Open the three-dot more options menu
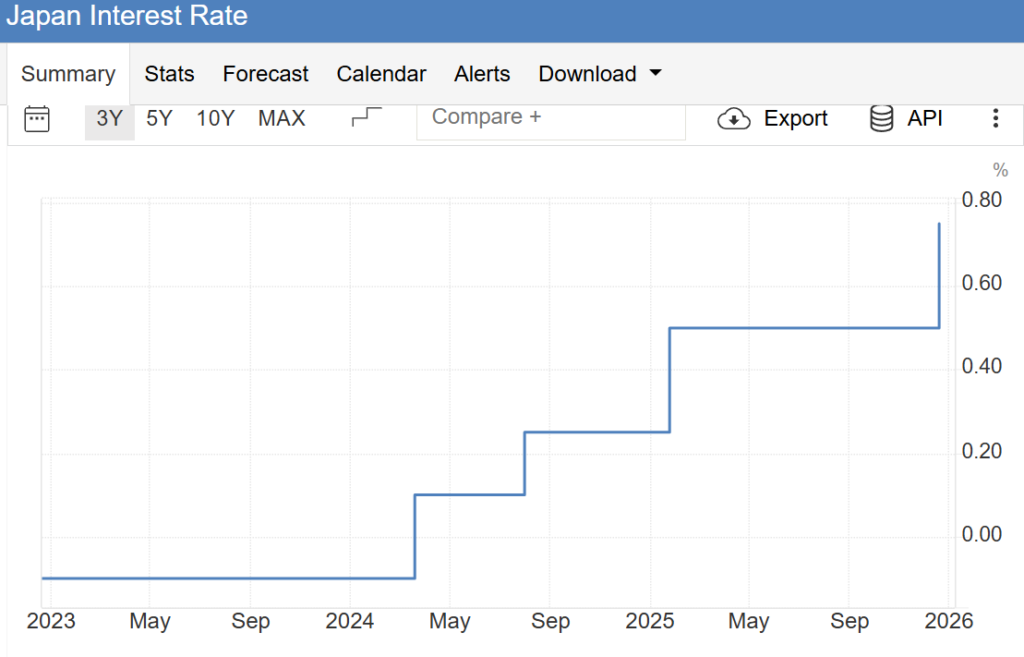This screenshot has width=1024, height=657. [x=995, y=119]
